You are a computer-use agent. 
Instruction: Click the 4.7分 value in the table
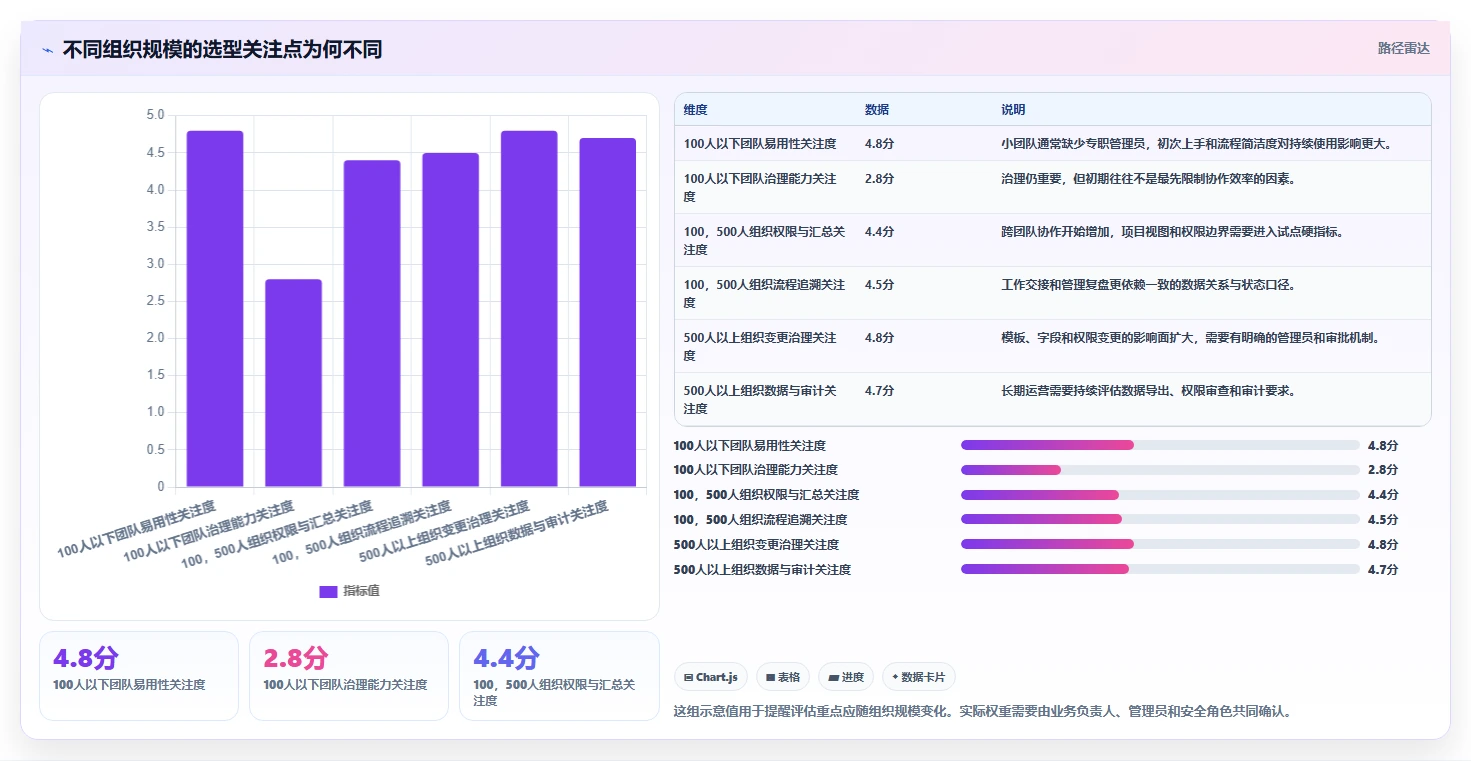click(x=879, y=391)
